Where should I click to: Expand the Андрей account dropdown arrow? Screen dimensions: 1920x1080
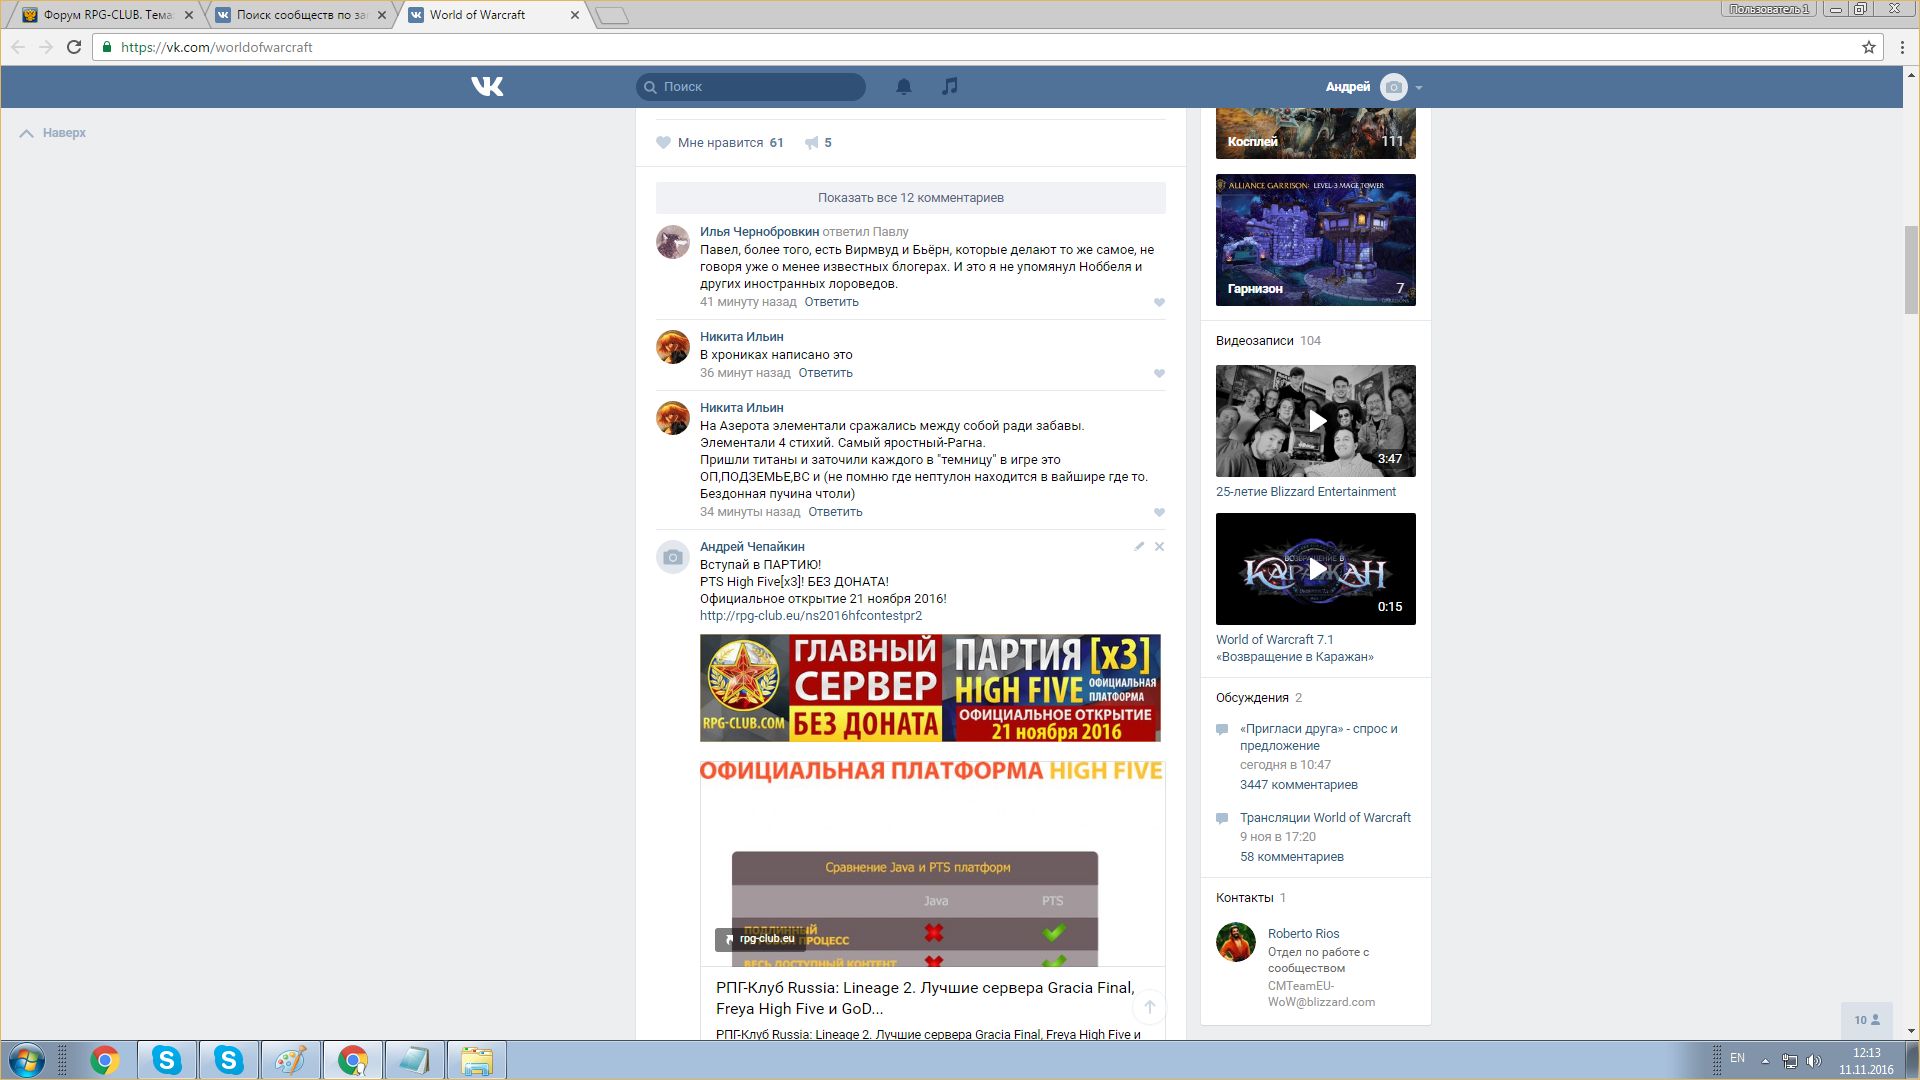point(1419,88)
